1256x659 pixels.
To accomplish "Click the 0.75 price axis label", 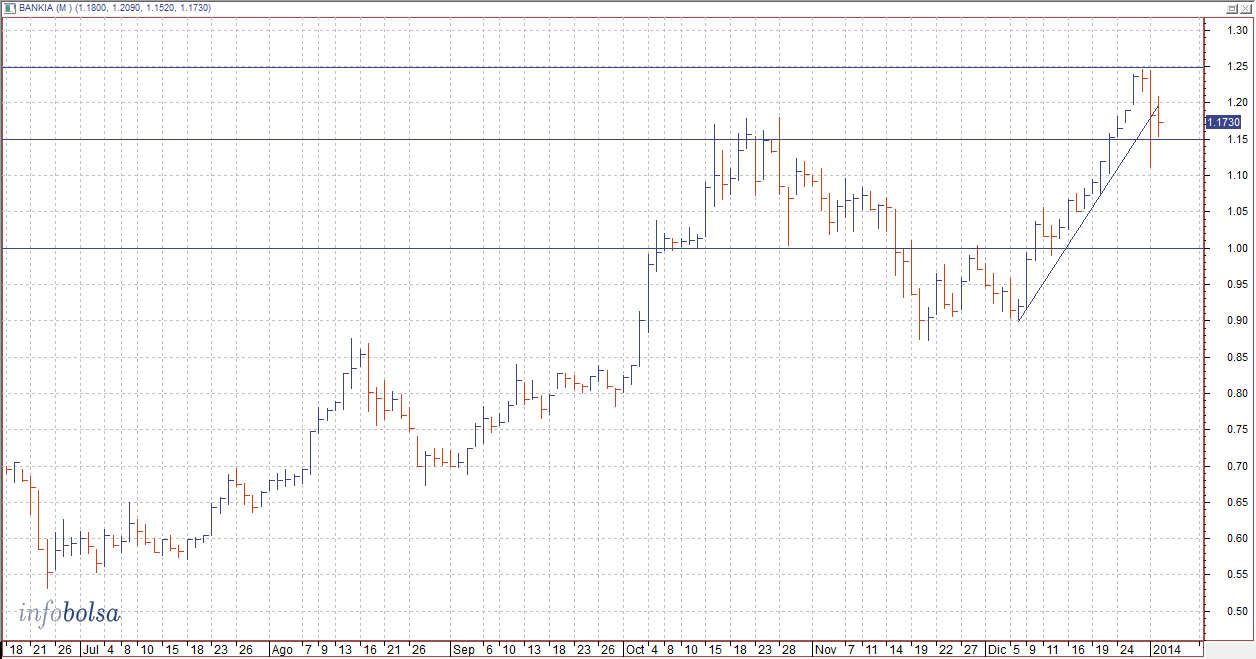I will click(x=1238, y=429).
